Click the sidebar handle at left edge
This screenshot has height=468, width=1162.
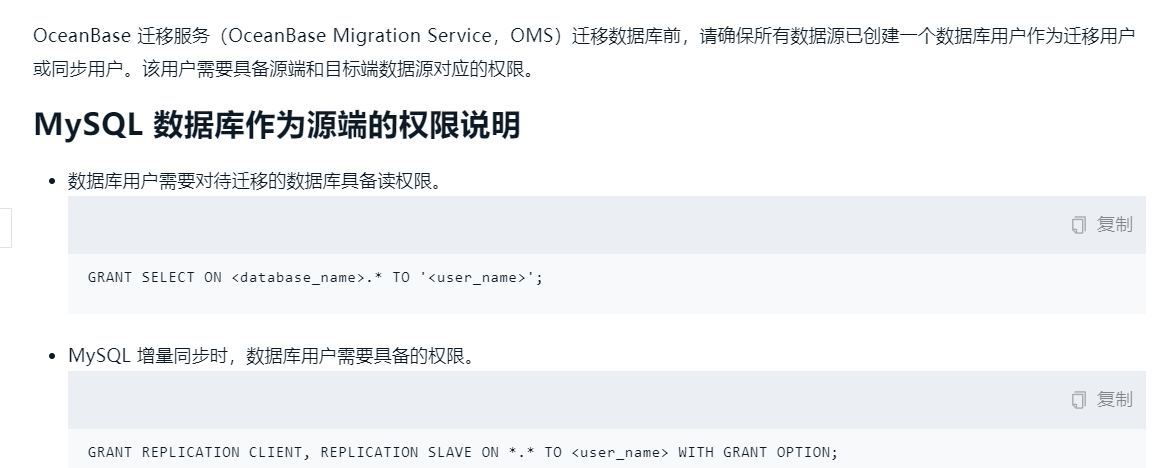point(5,227)
